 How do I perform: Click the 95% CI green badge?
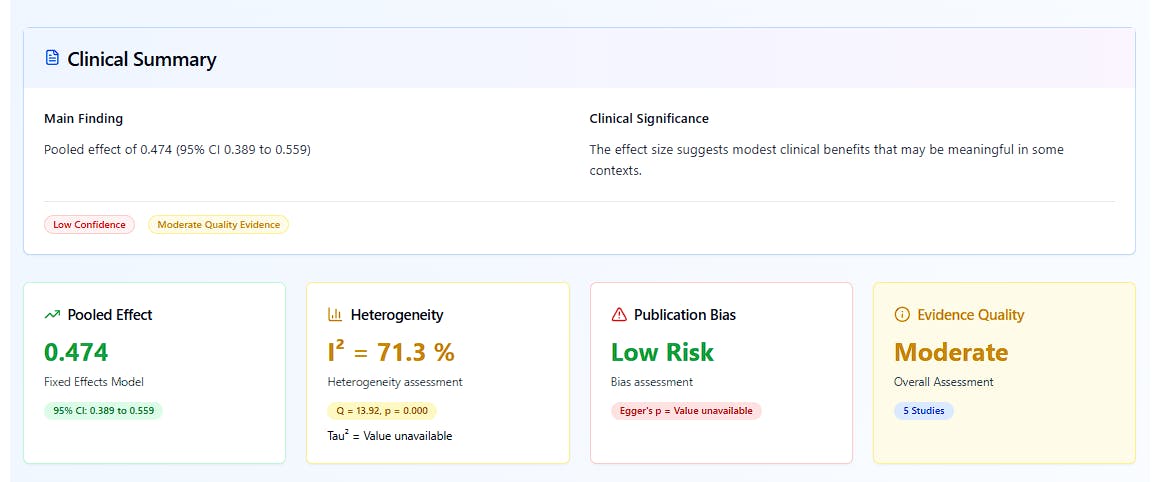[x=103, y=411]
